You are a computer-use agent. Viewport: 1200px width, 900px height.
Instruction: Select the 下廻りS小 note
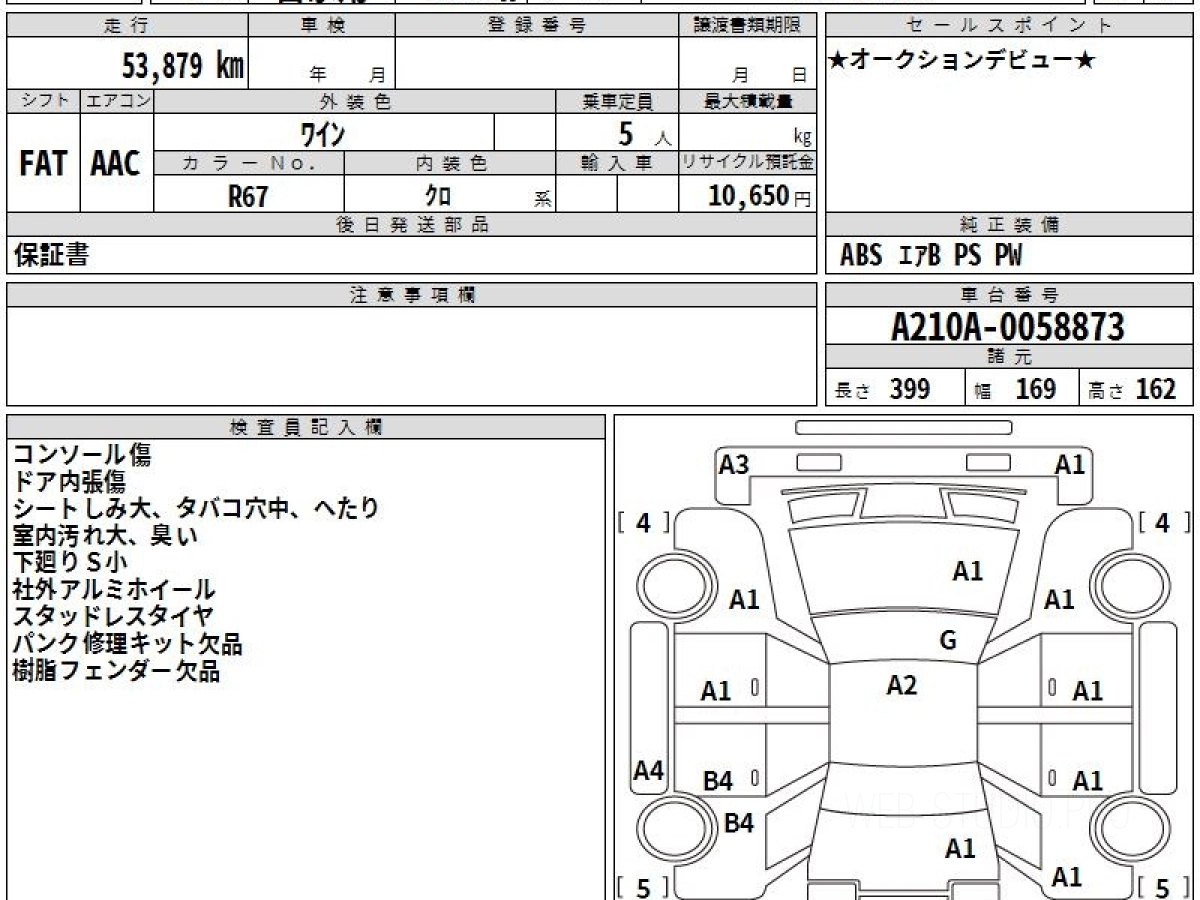point(69,562)
